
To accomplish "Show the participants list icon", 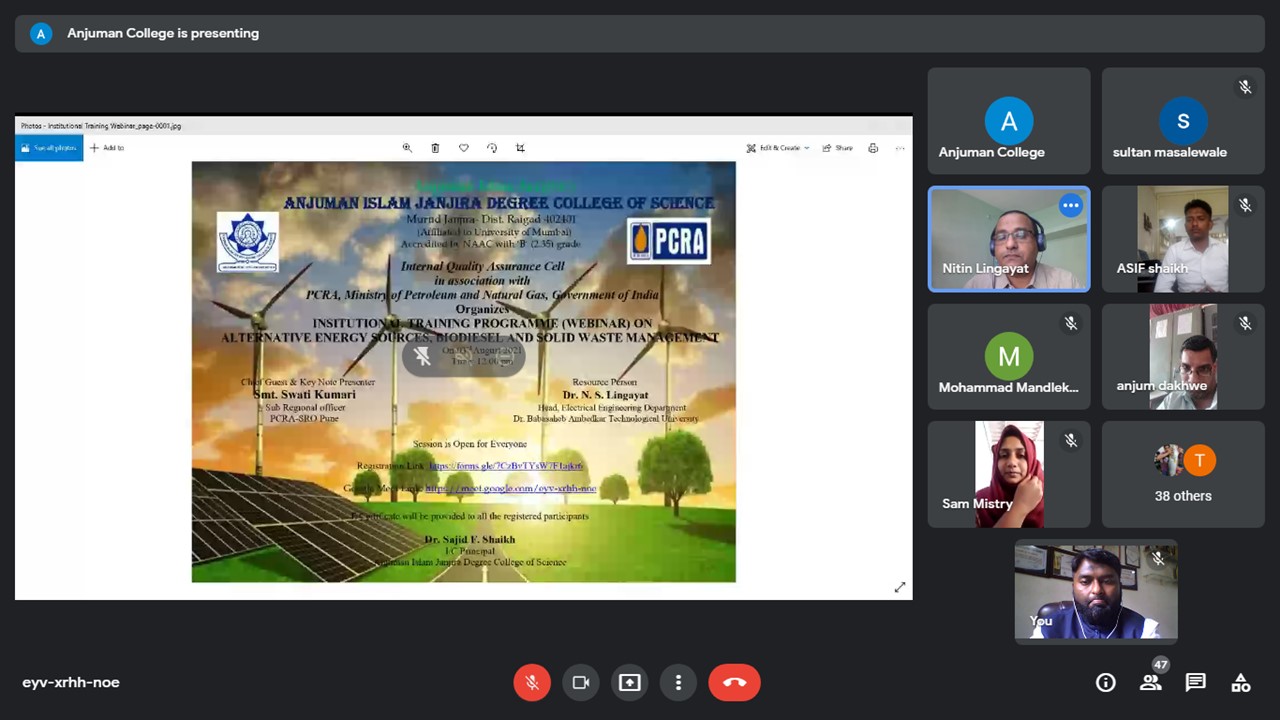I will point(1151,682).
